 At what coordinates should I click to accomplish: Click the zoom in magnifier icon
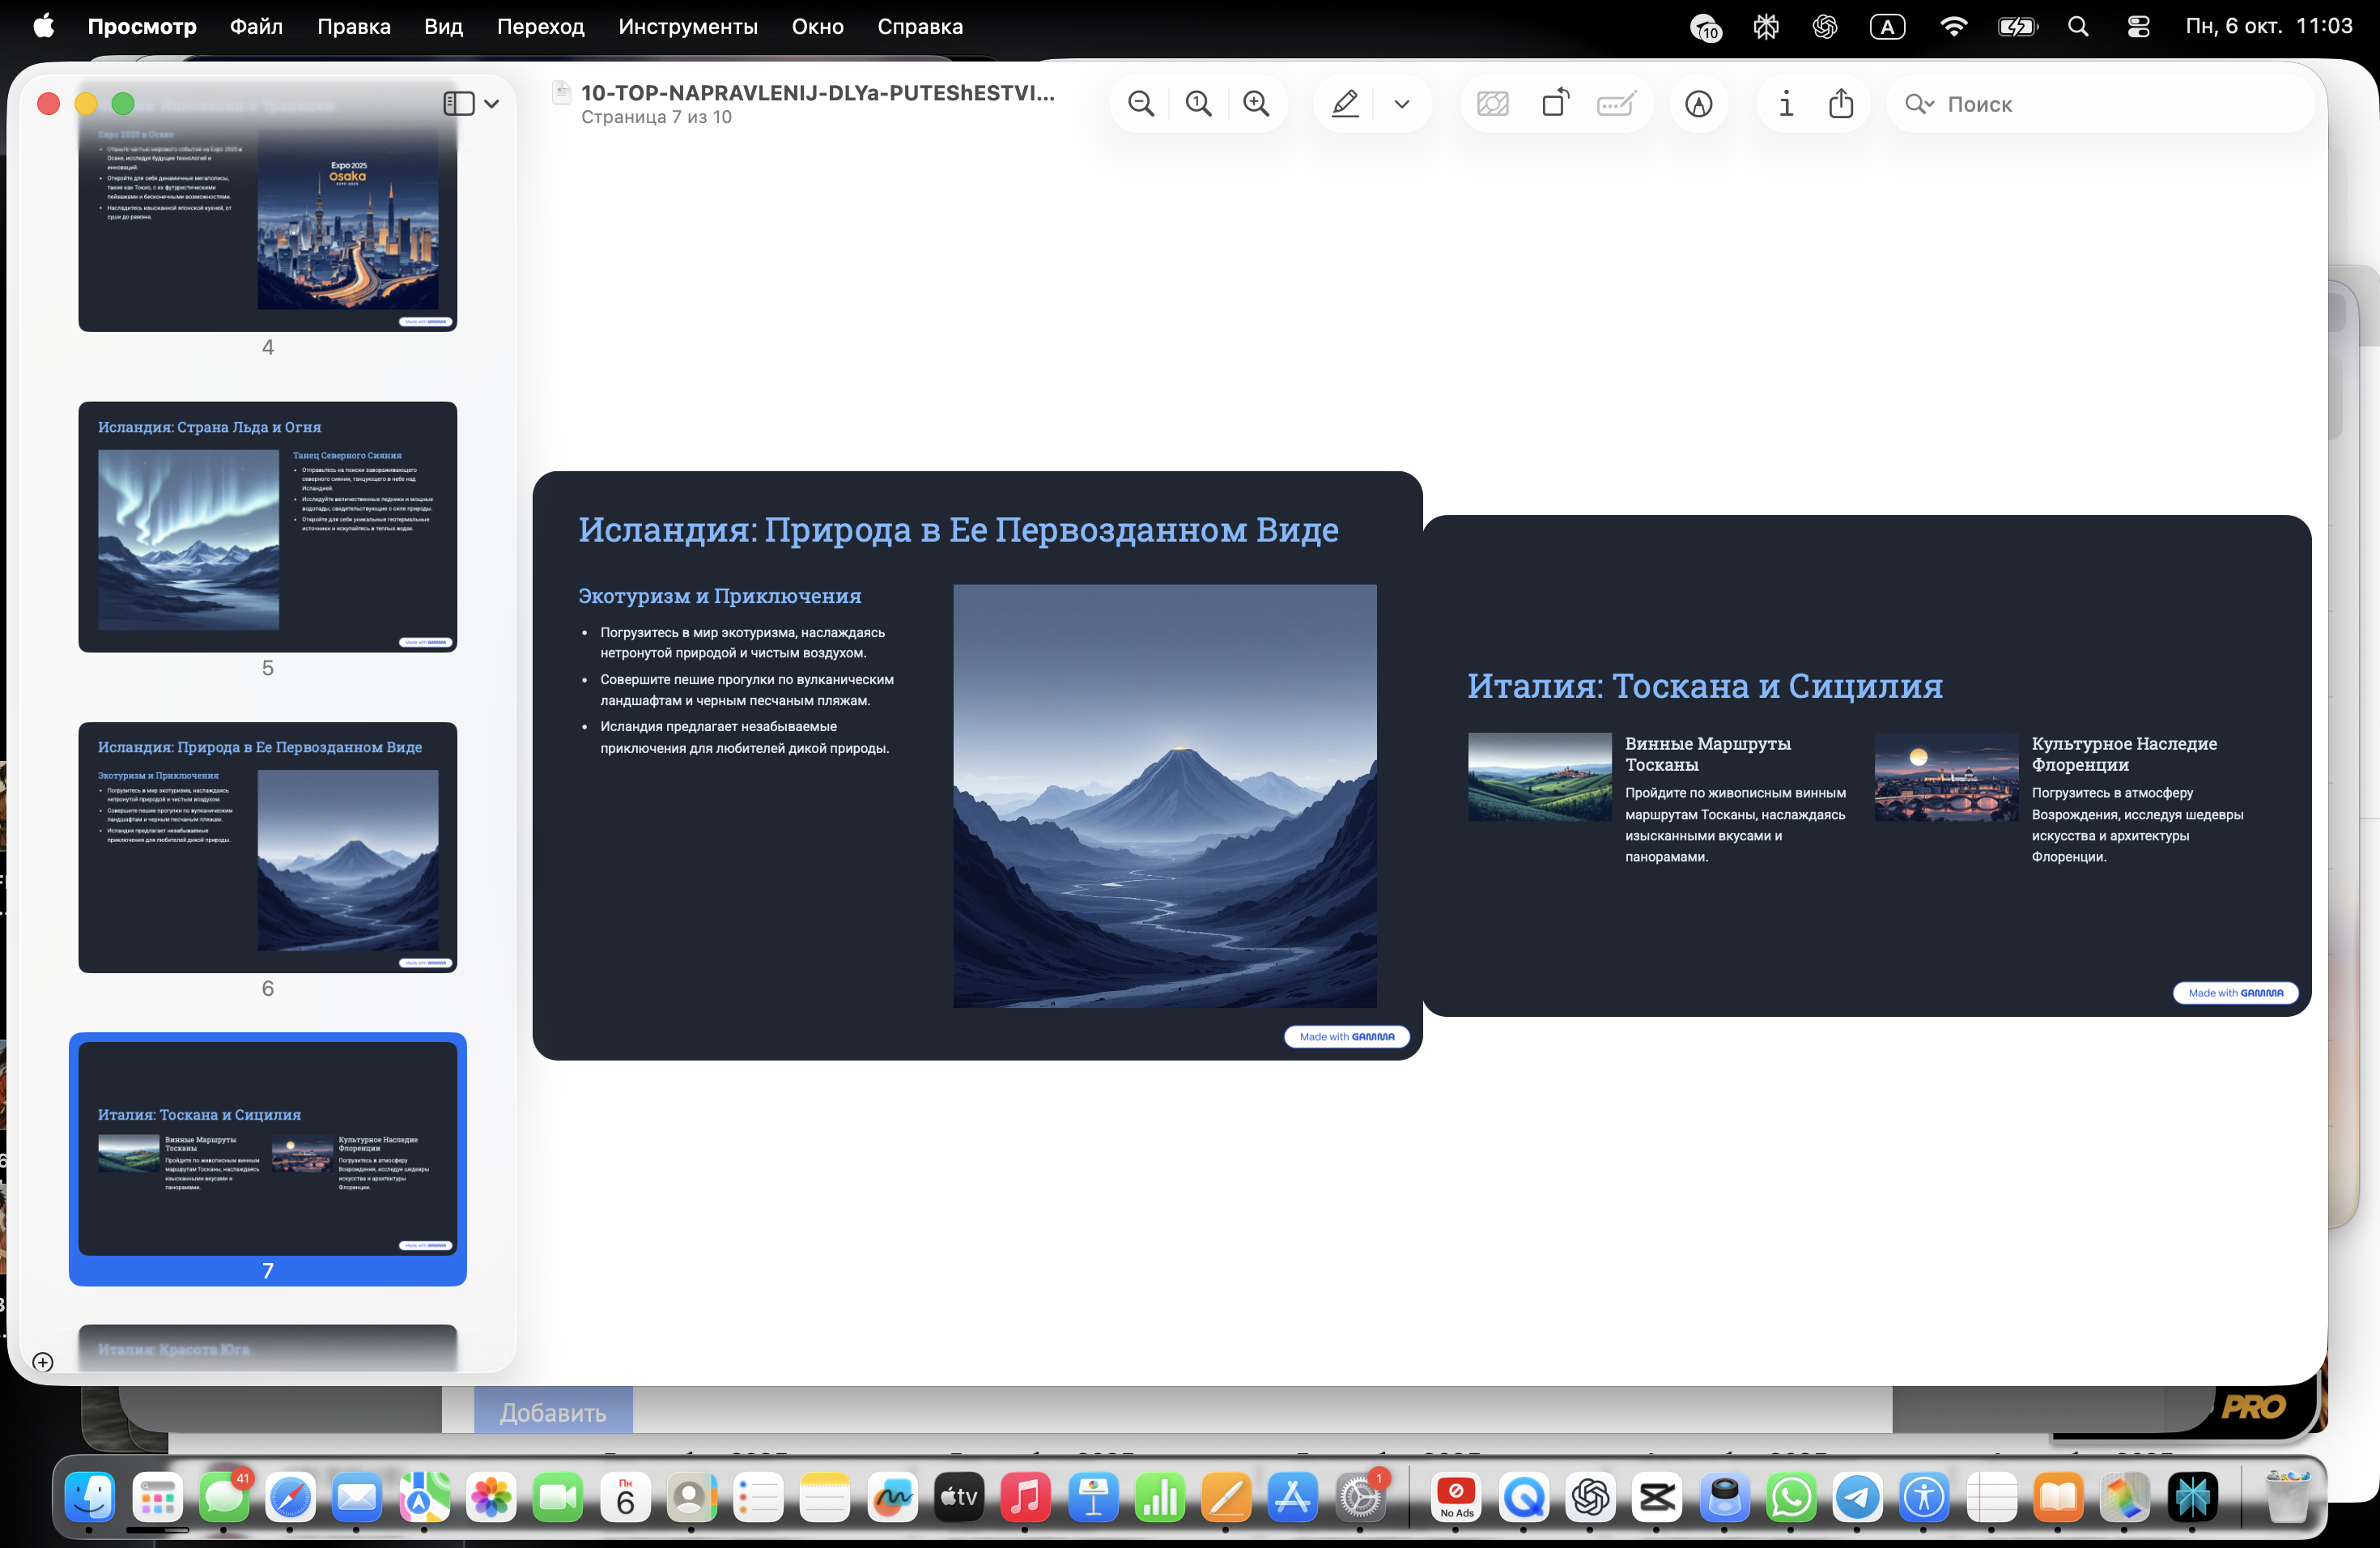tap(1256, 104)
